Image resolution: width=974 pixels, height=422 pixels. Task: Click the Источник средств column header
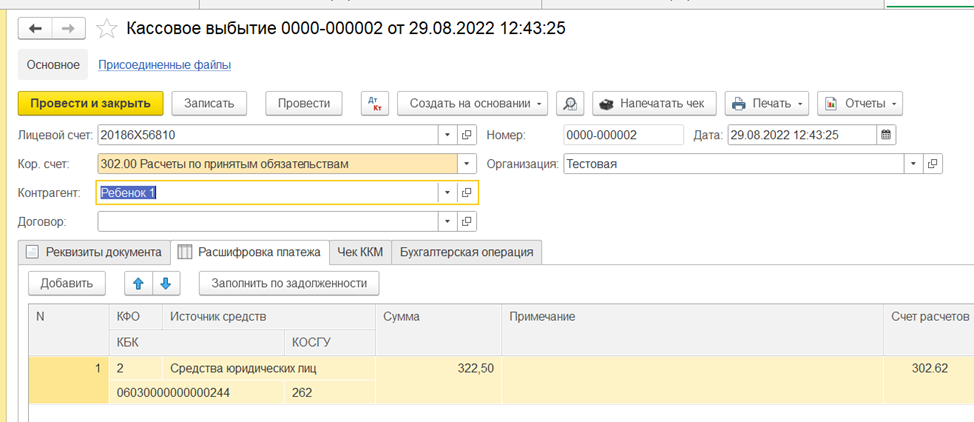(x=269, y=317)
